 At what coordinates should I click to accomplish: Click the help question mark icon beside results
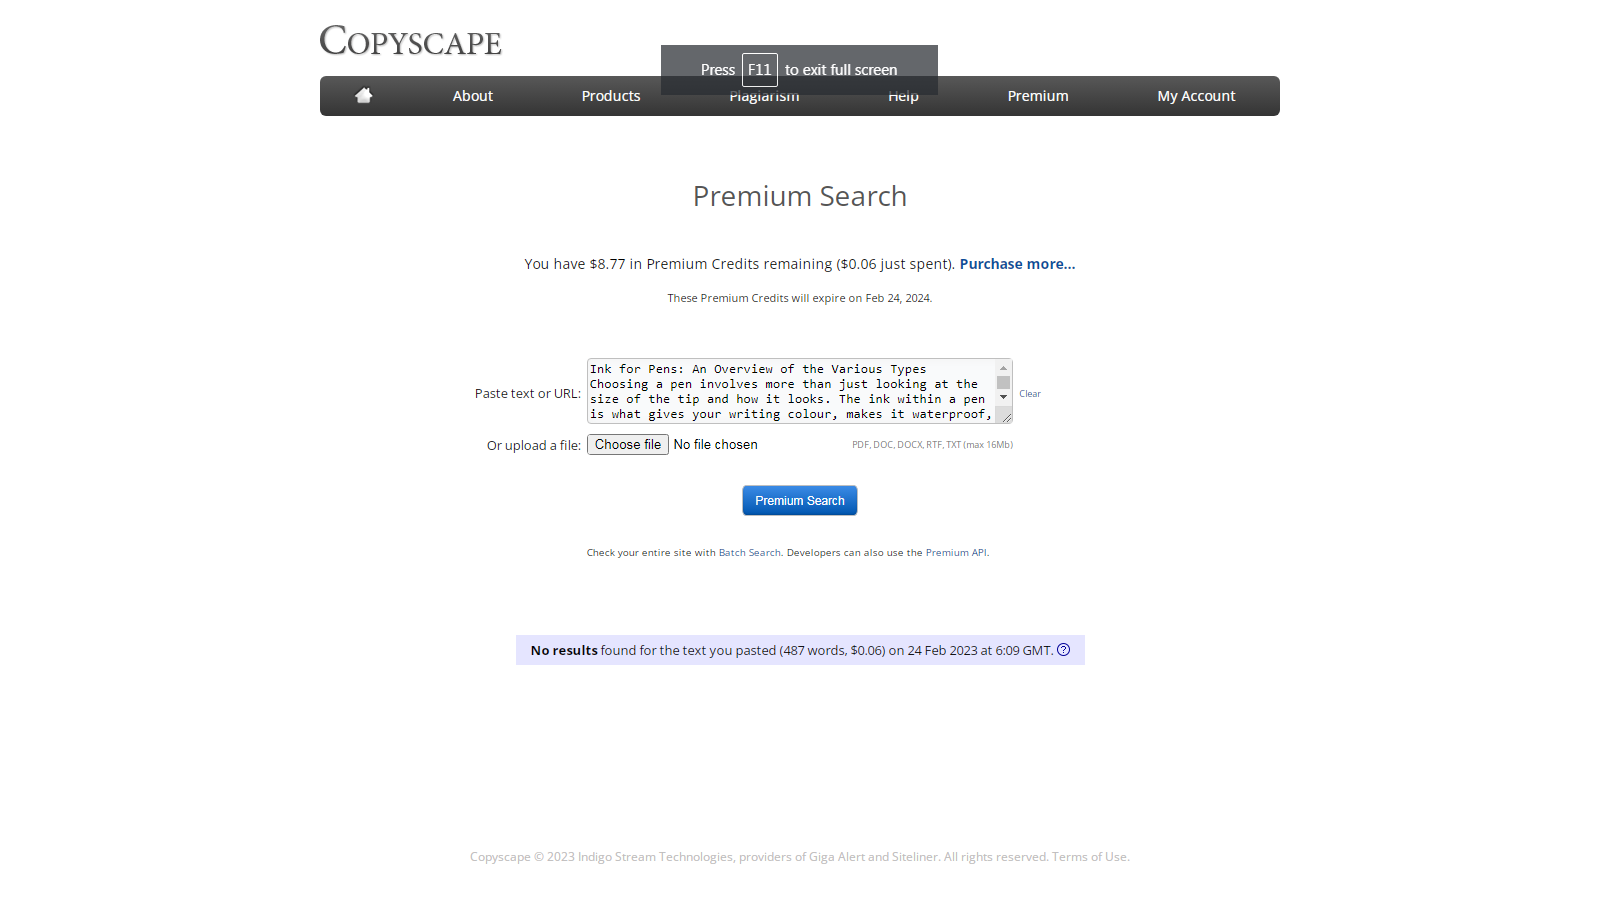point(1064,650)
